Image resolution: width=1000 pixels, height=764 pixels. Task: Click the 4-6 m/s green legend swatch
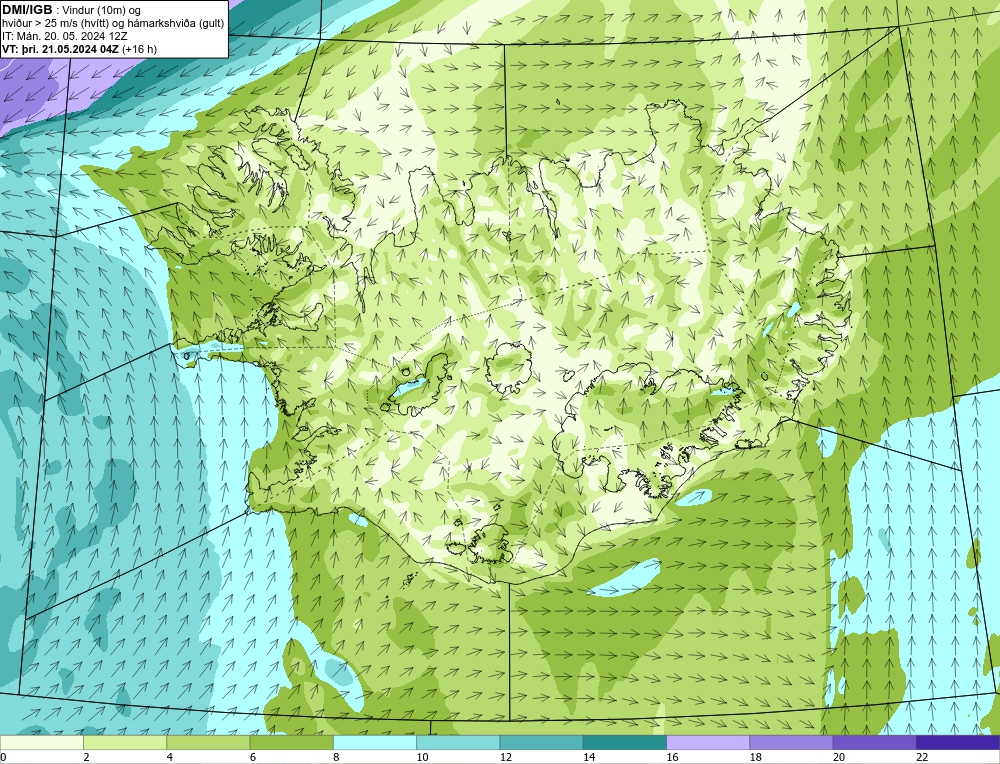click(x=208, y=743)
